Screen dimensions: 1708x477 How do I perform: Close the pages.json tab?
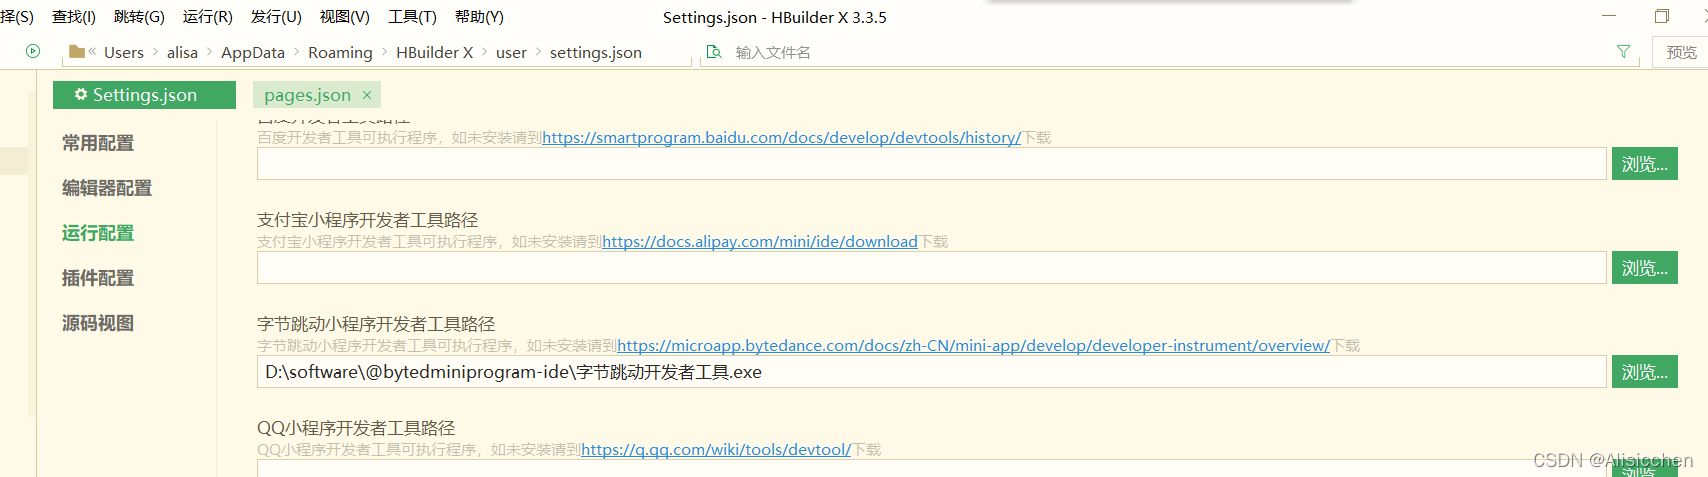point(367,95)
